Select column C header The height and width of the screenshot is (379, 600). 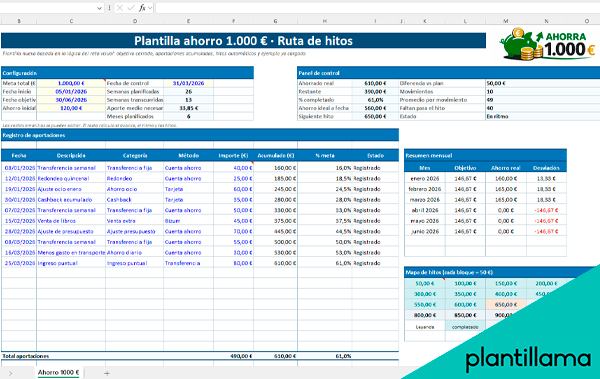[x=71, y=21]
